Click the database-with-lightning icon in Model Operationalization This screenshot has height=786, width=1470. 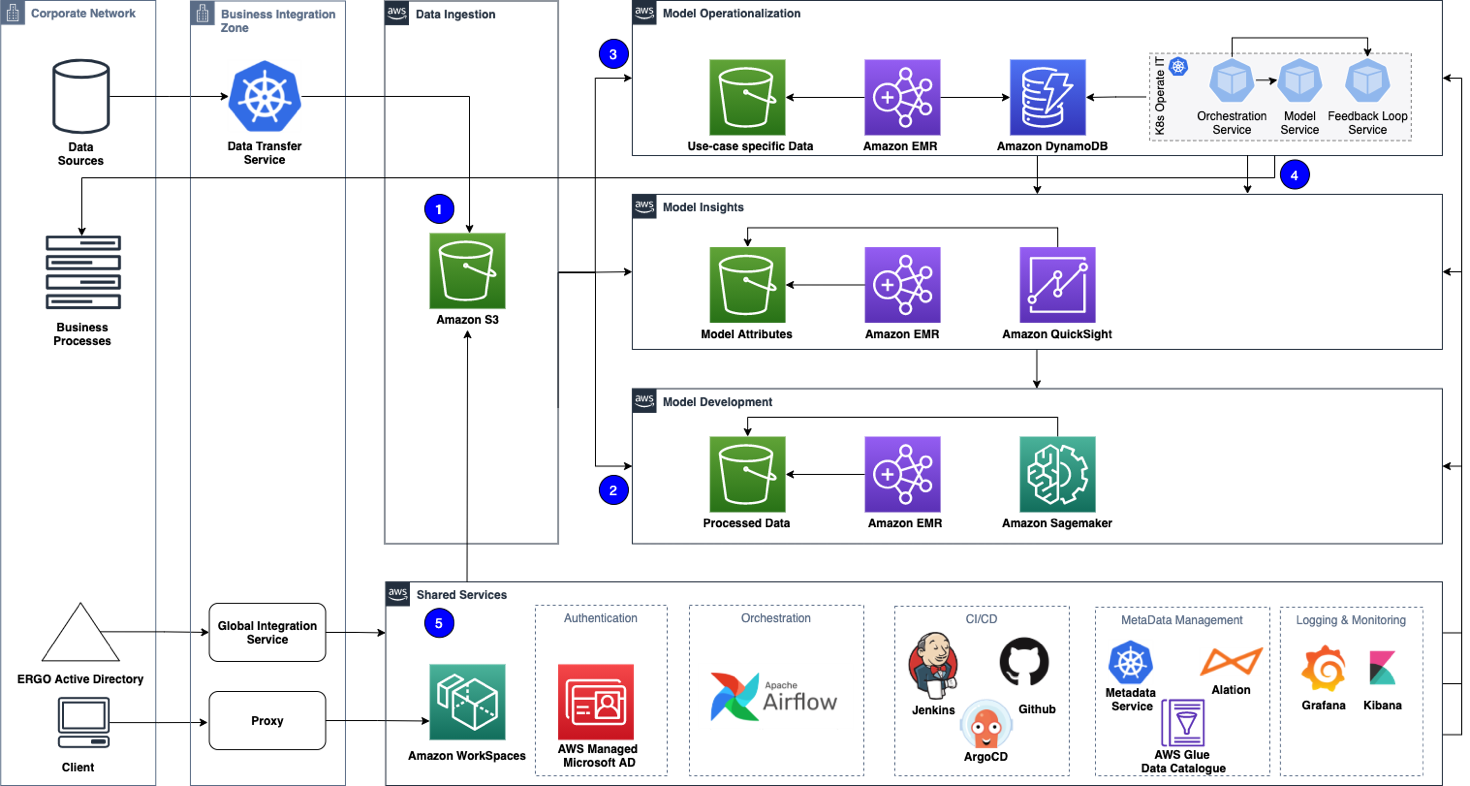click(1047, 97)
